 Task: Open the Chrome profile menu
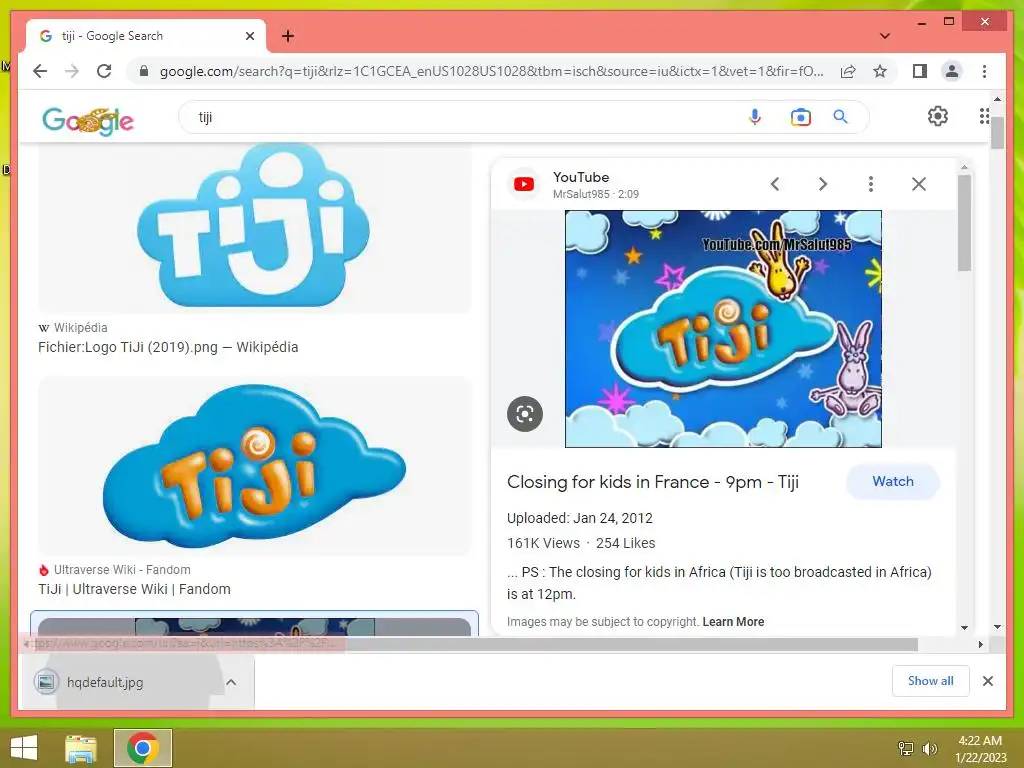click(952, 71)
